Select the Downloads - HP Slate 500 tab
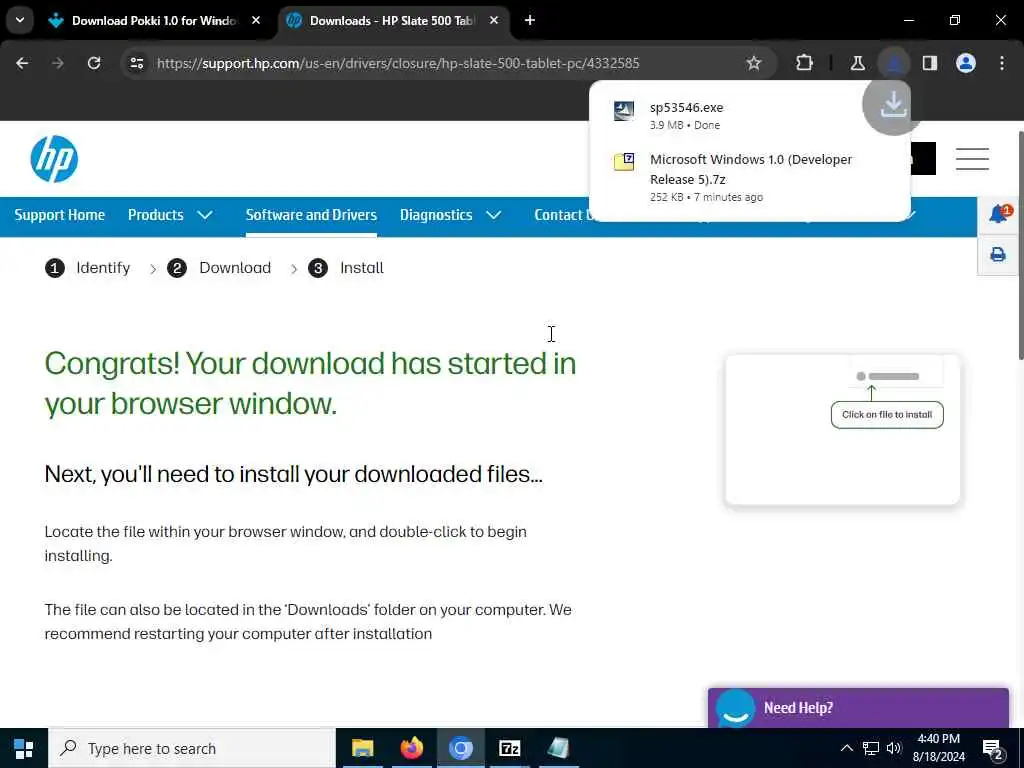Viewport: 1024px width, 768px height. click(393, 21)
